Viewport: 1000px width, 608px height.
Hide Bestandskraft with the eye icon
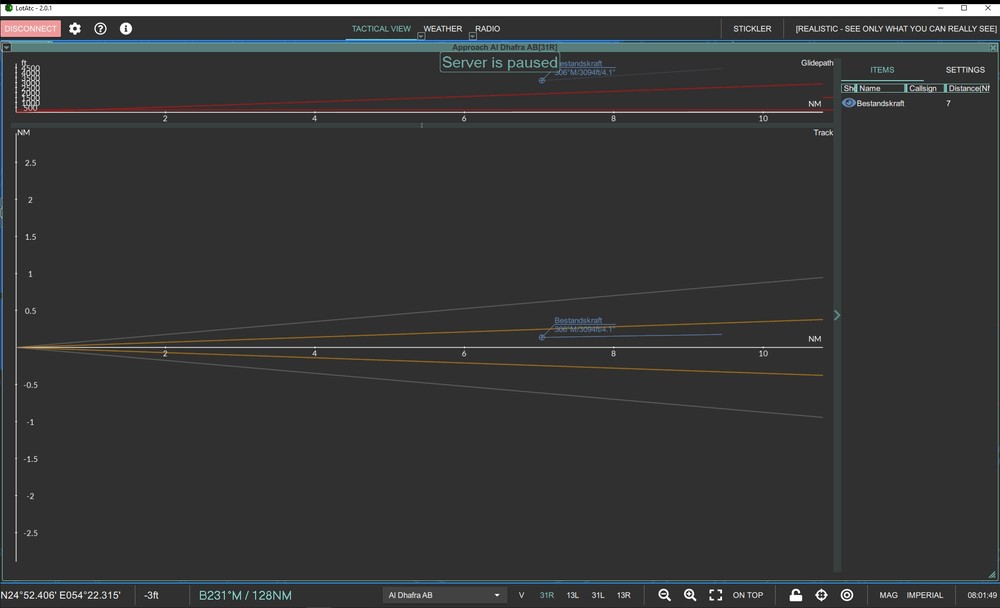[848, 103]
